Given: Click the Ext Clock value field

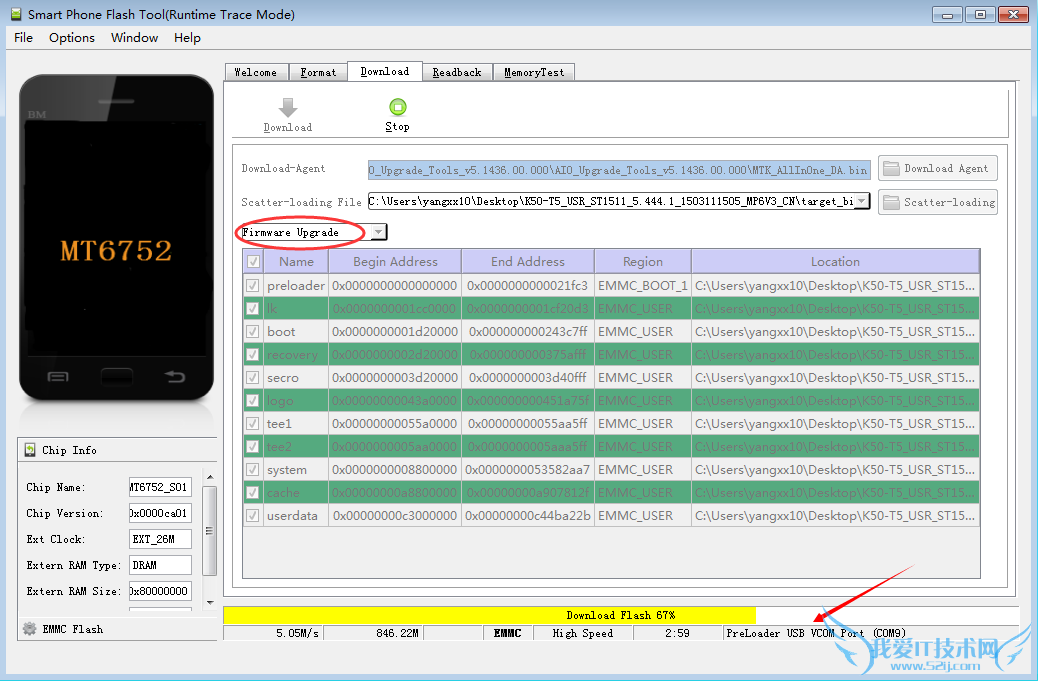Looking at the screenshot, I should coord(160,539).
